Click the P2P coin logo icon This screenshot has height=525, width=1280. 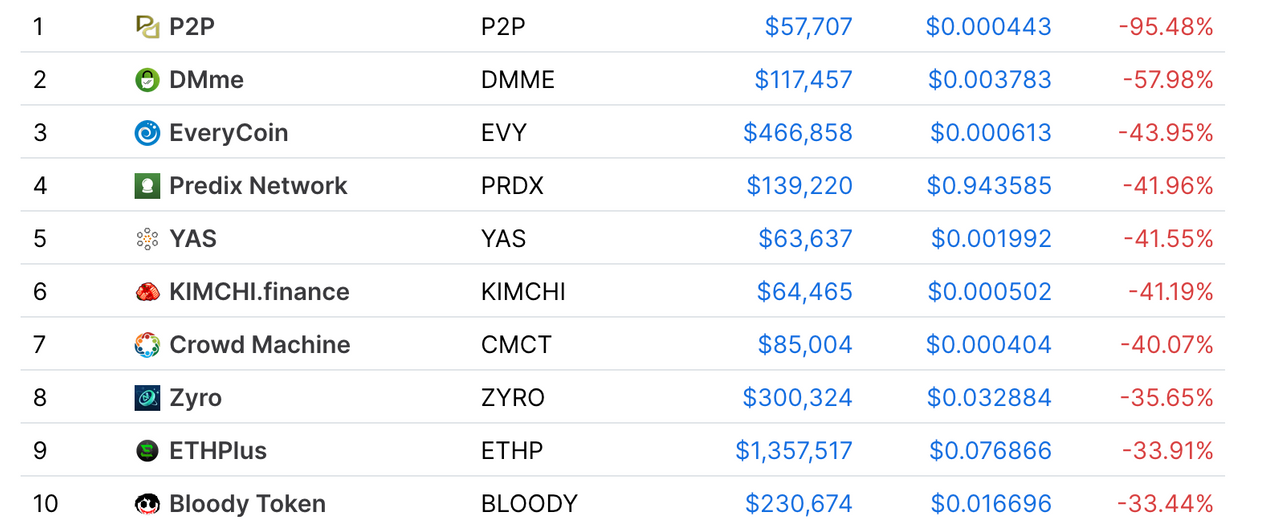(x=147, y=27)
